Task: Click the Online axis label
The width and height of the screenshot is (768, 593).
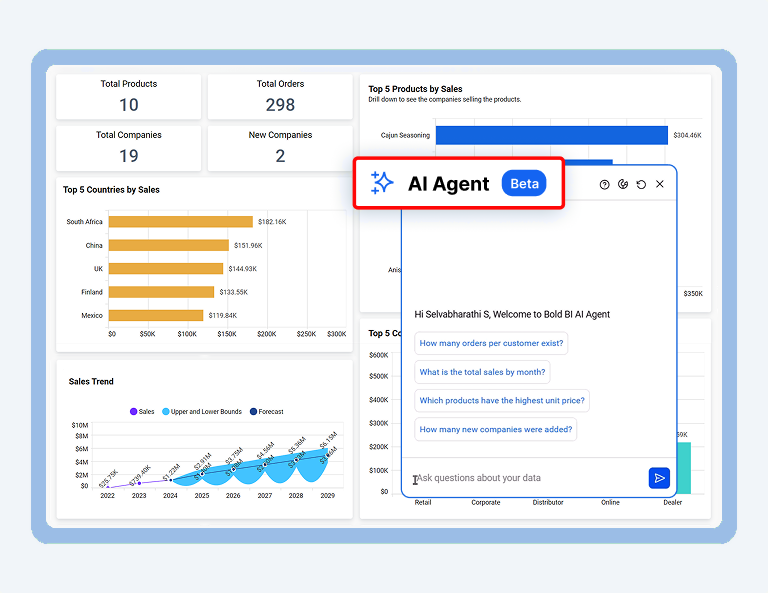Action: 610,502
